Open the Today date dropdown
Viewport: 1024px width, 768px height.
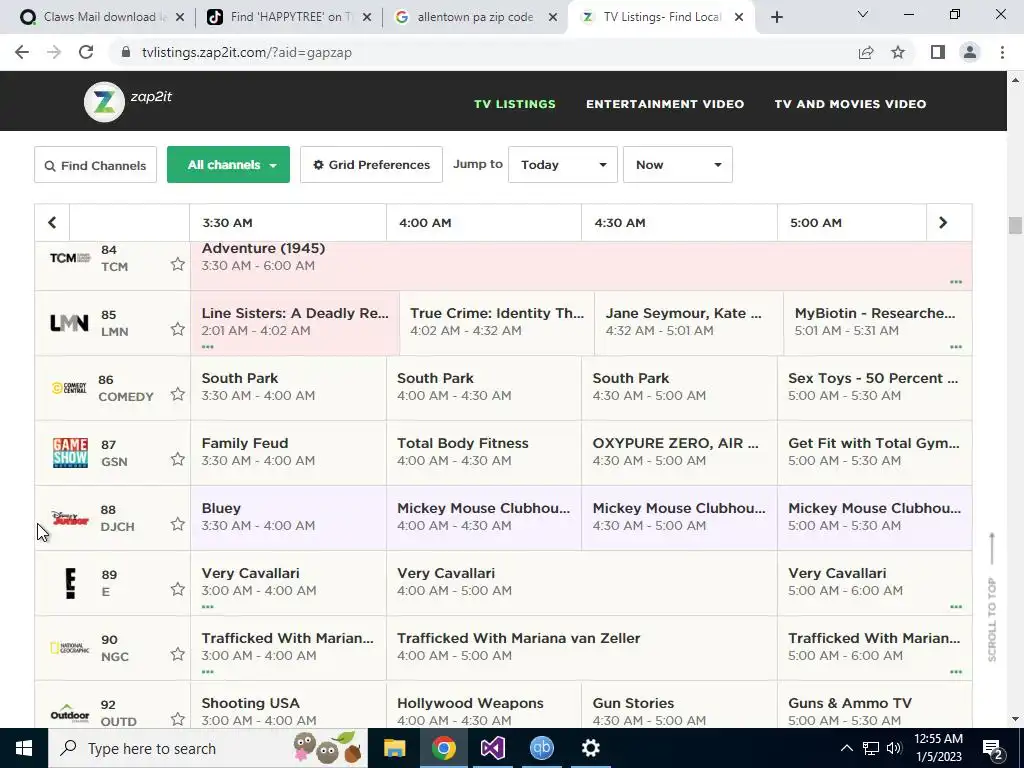[563, 165]
